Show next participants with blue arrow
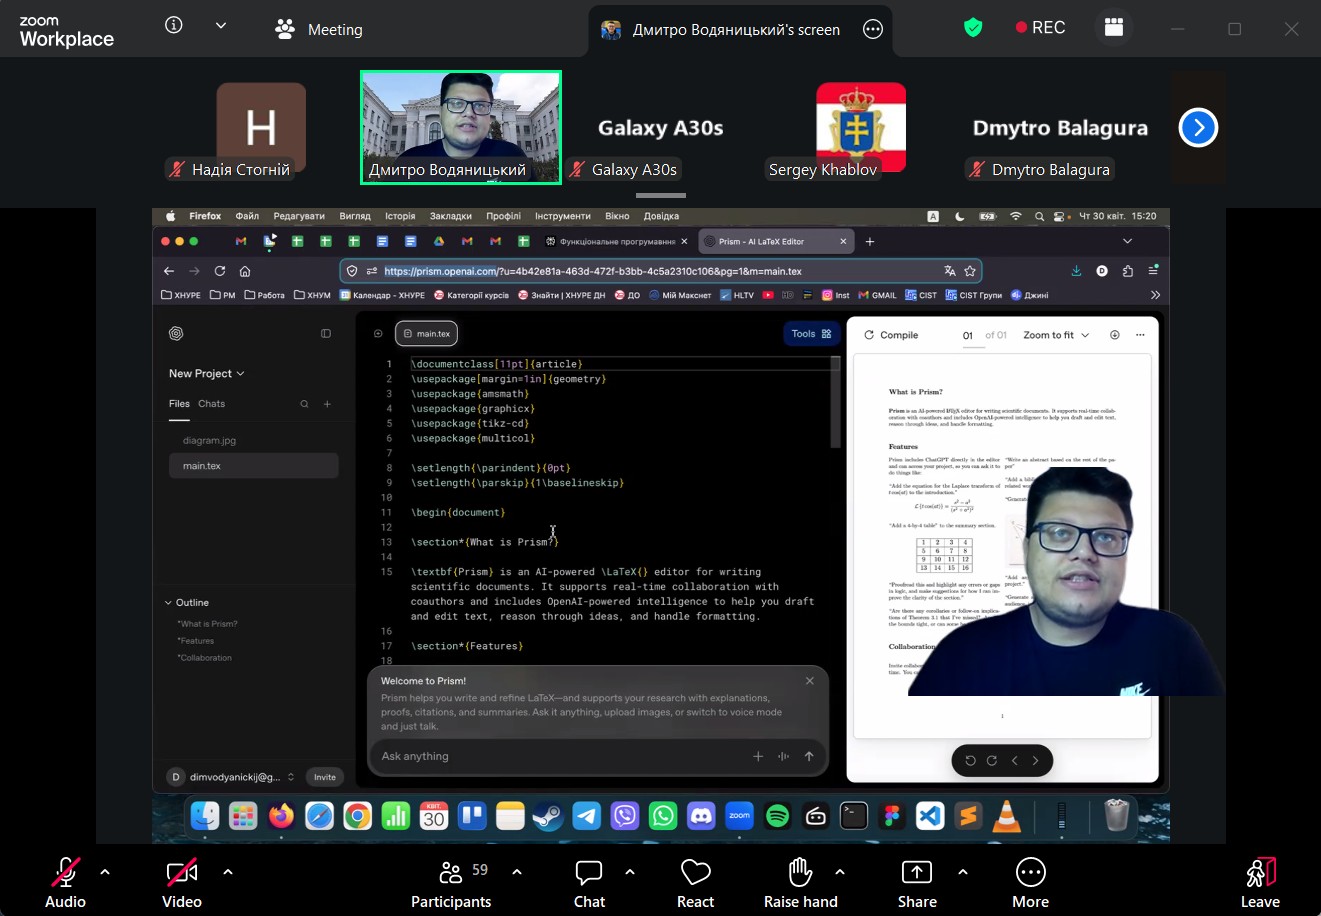The height and width of the screenshot is (916, 1321). [x=1198, y=127]
